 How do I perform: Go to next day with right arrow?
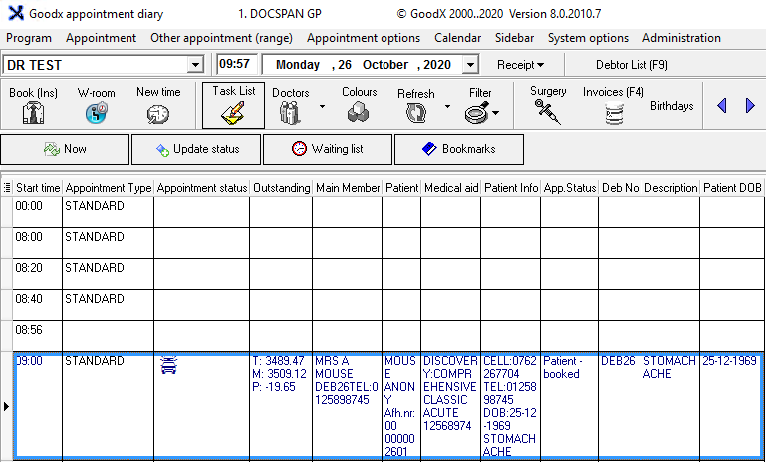click(750, 106)
